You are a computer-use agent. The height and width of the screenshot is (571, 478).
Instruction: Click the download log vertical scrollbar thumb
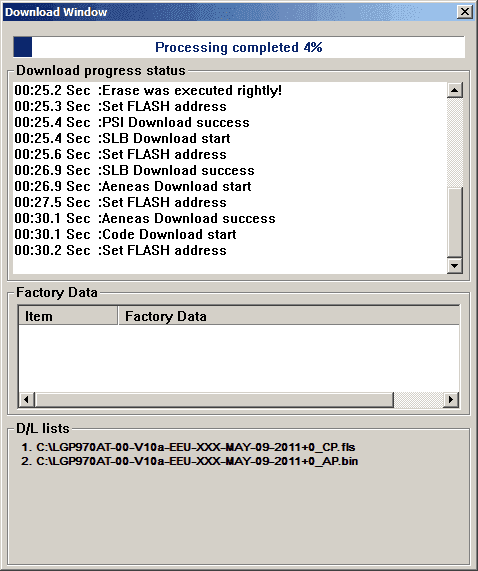tap(455, 223)
